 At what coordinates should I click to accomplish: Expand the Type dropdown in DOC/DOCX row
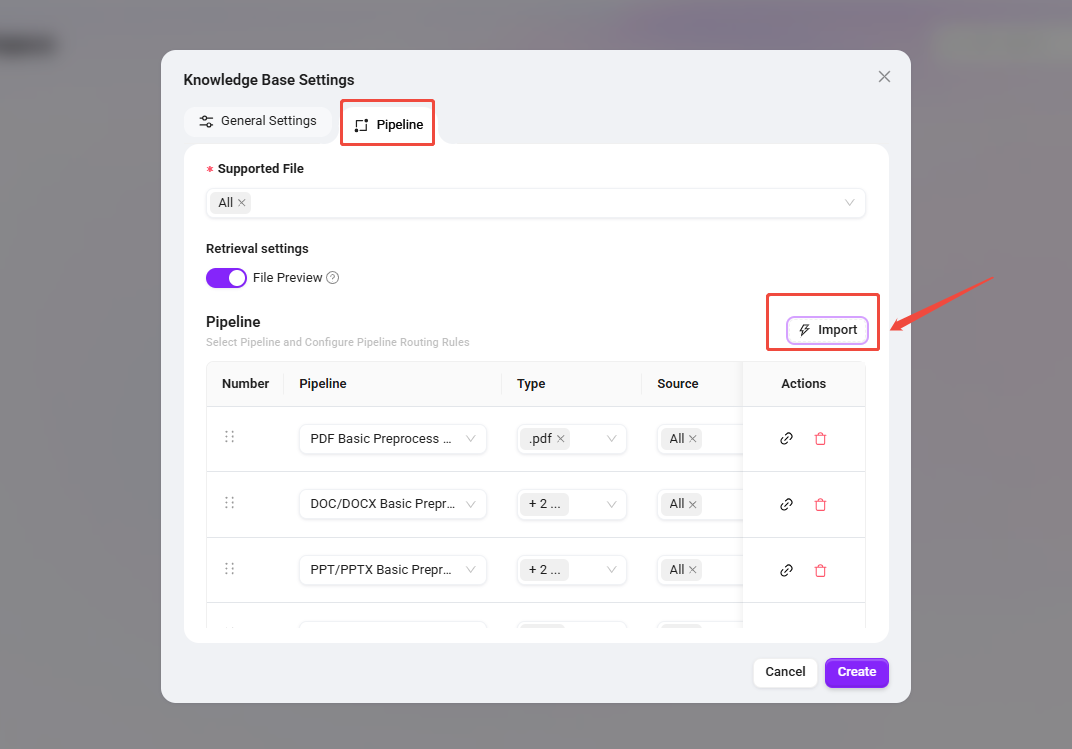click(x=611, y=504)
